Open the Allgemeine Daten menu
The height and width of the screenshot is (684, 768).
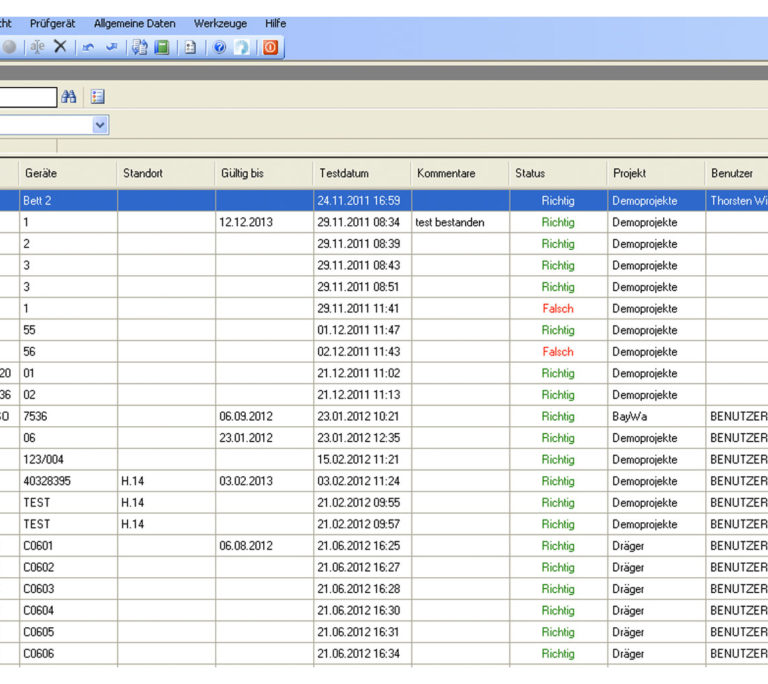(135, 24)
